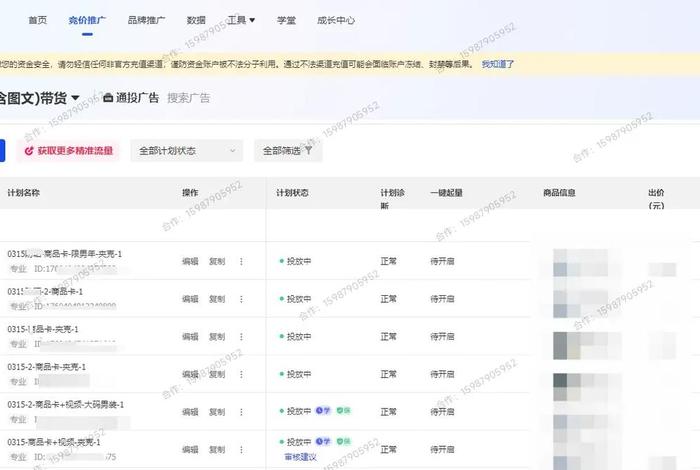Screen dimensions: 700x470
Task: Click 复制 for 0315-2-商品卡-夹克-1 plan
Action: [x=217, y=374]
